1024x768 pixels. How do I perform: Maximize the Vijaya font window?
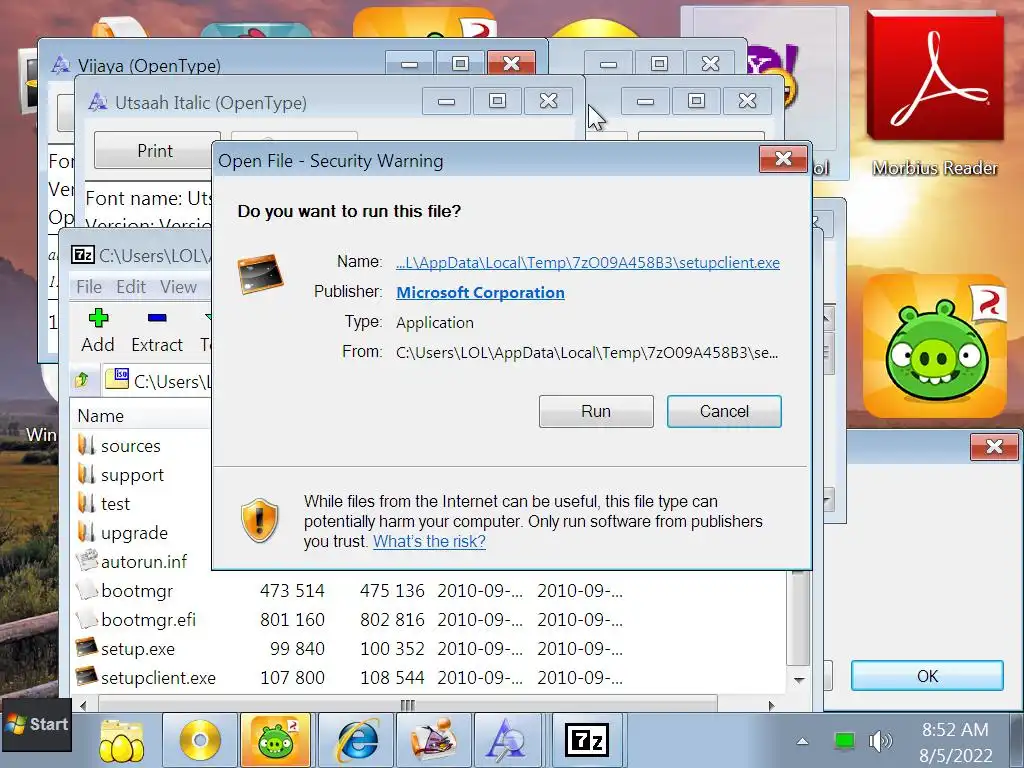click(x=460, y=63)
